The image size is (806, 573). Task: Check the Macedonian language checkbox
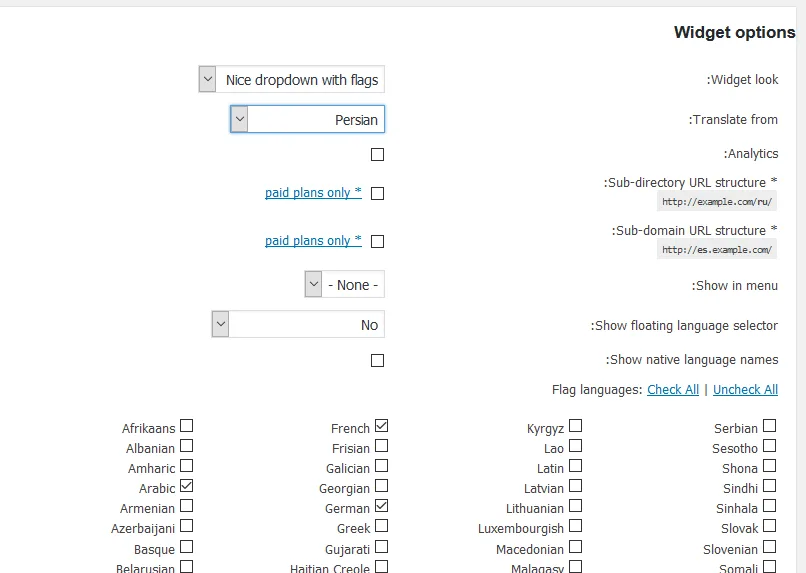(x=576, y=547)
